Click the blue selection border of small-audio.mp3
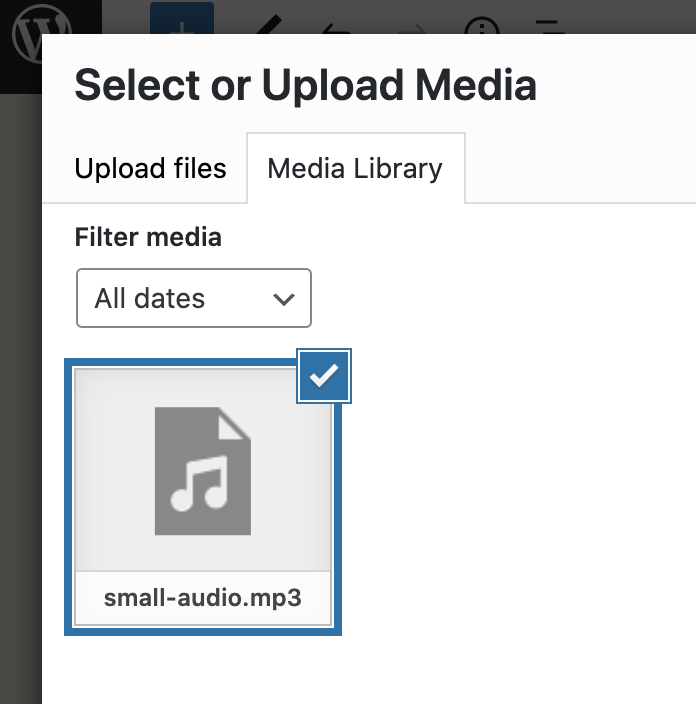This screenshot has width=696, height=704. [x=68, y=497]
